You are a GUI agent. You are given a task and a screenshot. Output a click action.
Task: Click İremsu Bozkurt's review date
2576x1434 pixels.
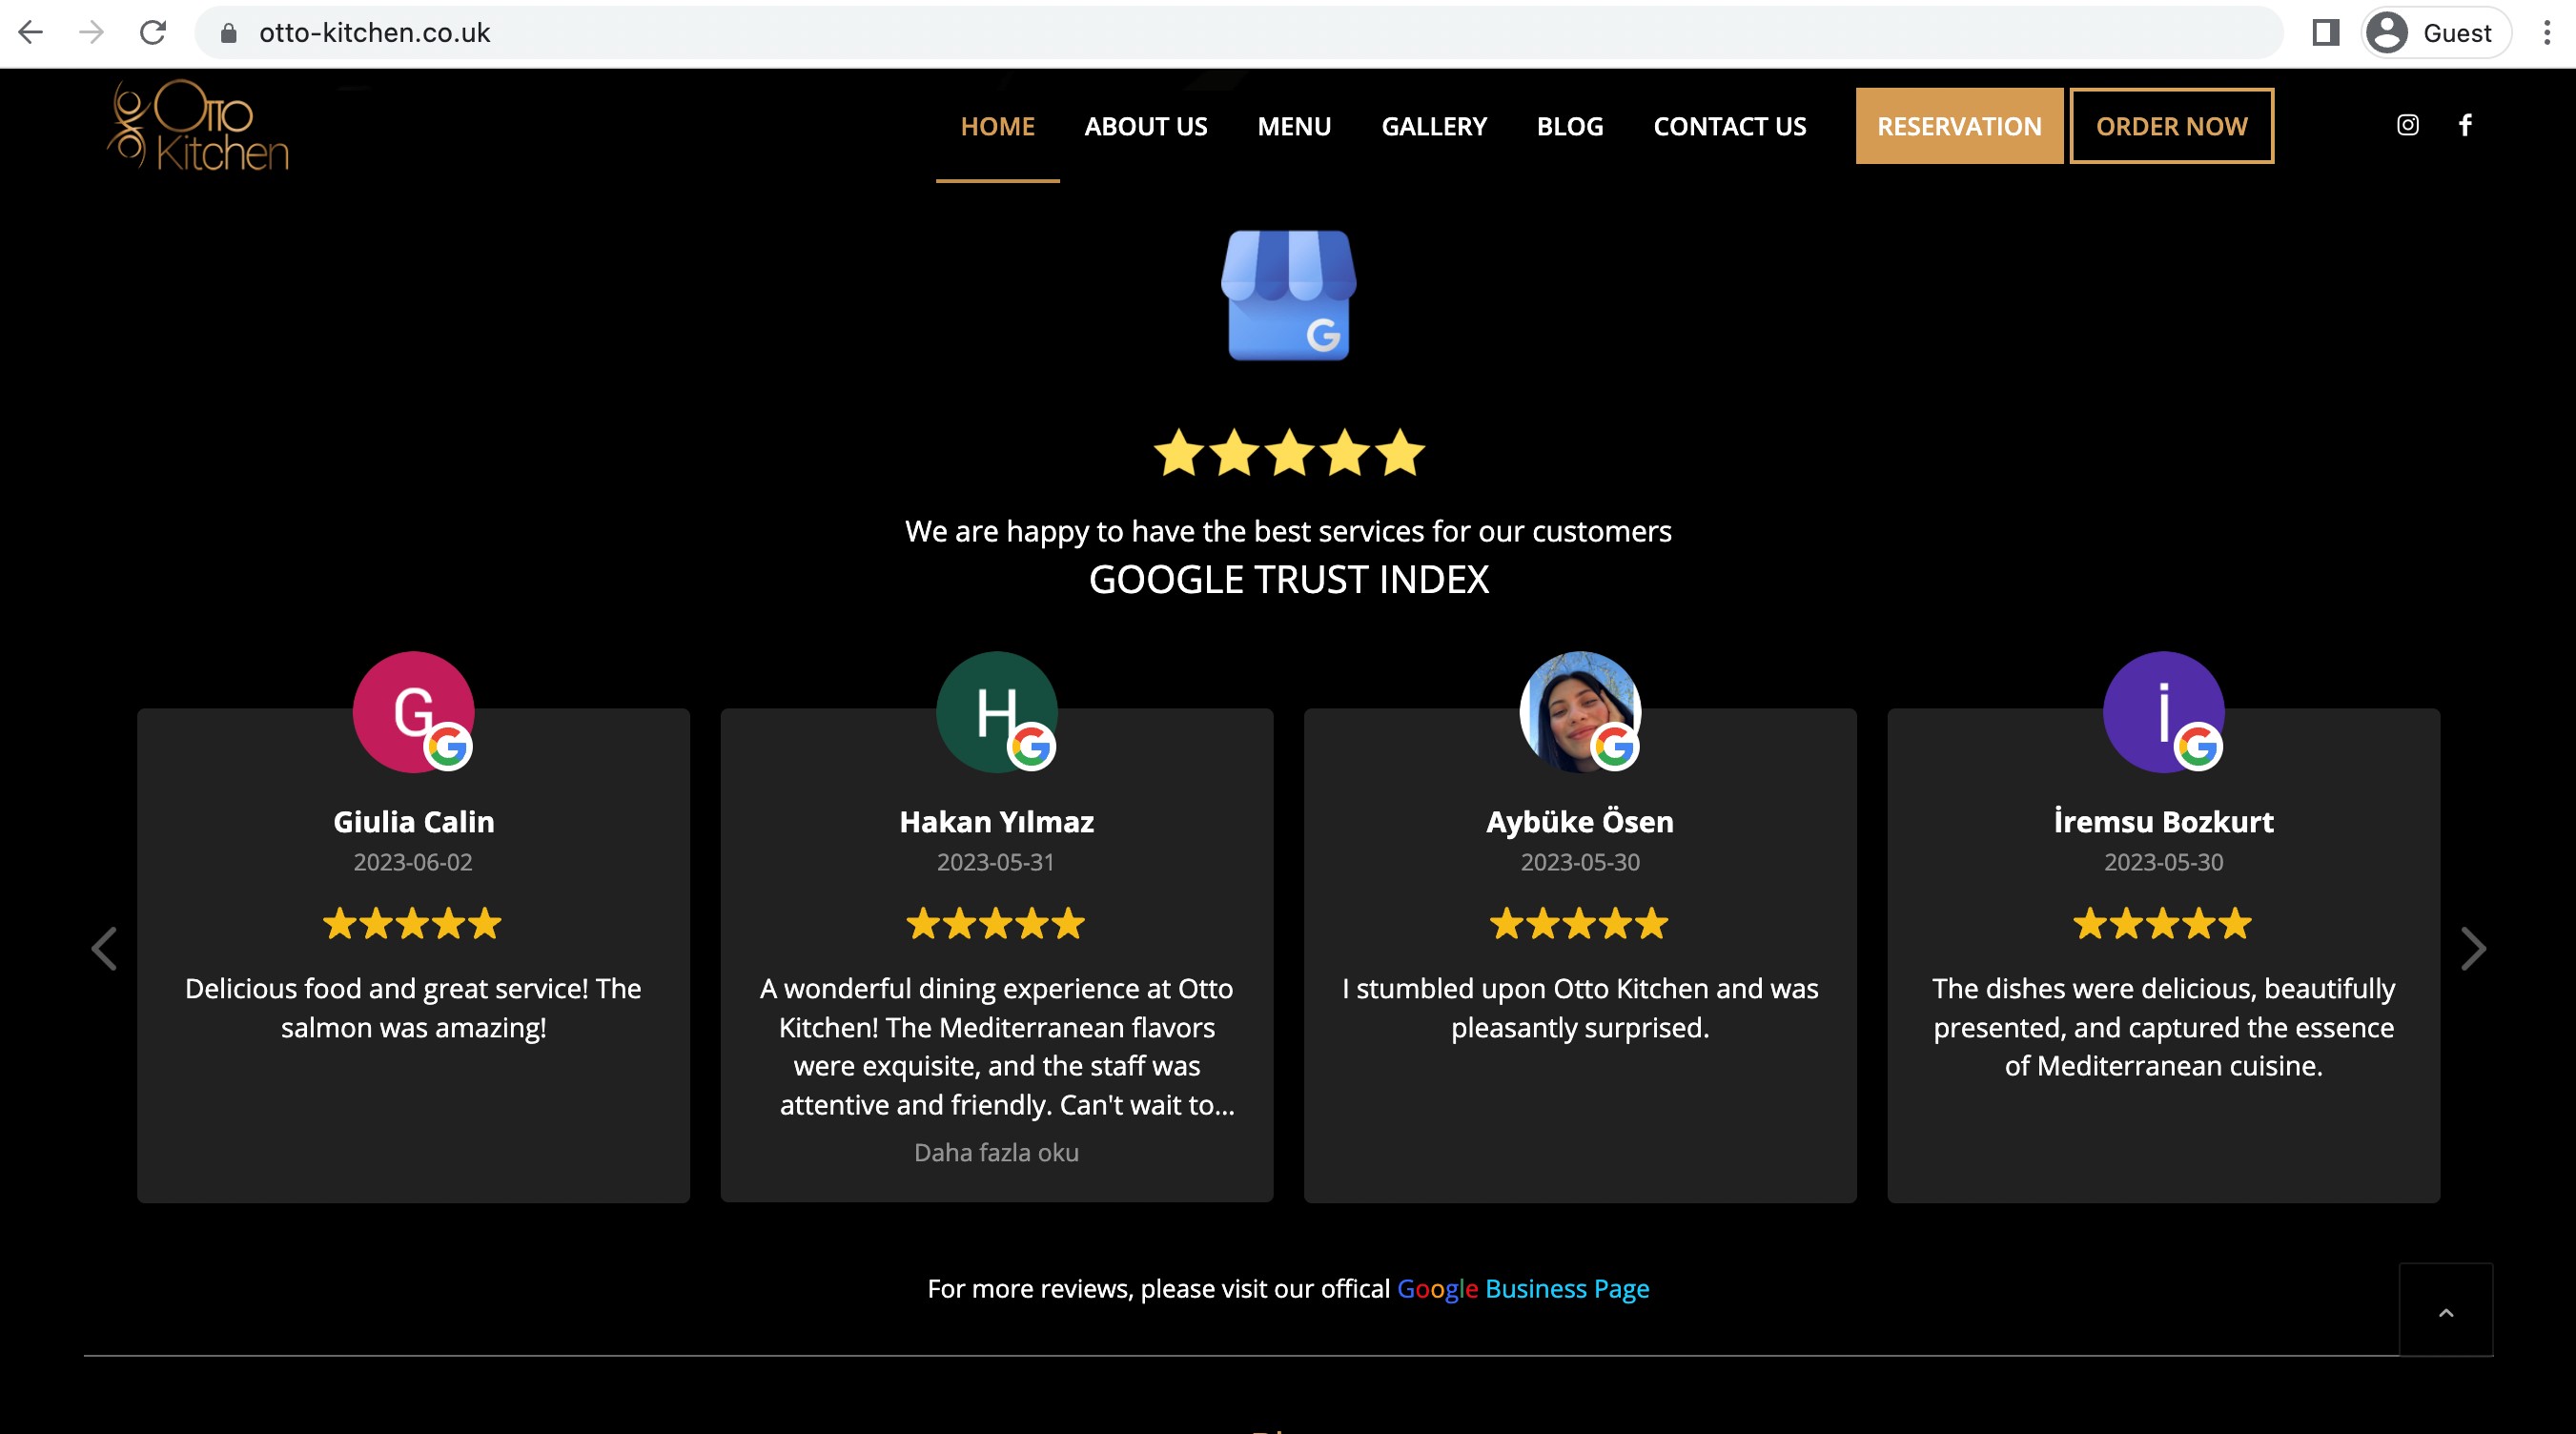click(2163, 862)
